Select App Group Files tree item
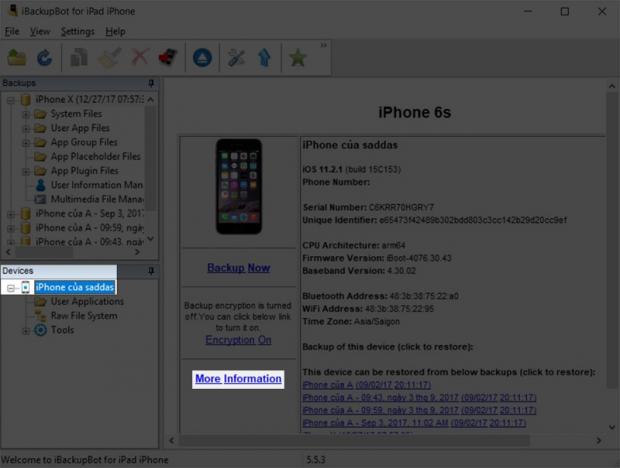 [x=84, y=142]
